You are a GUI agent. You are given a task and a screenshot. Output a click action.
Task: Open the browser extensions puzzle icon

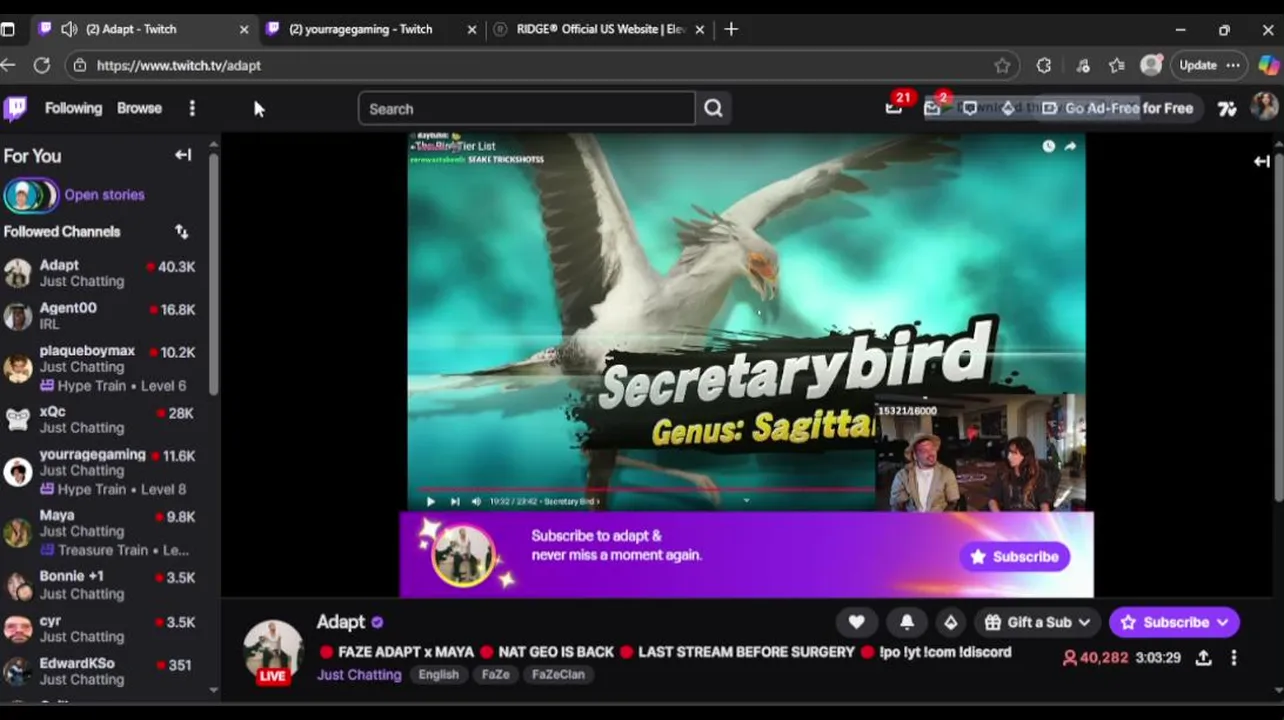click(1044, 65)
